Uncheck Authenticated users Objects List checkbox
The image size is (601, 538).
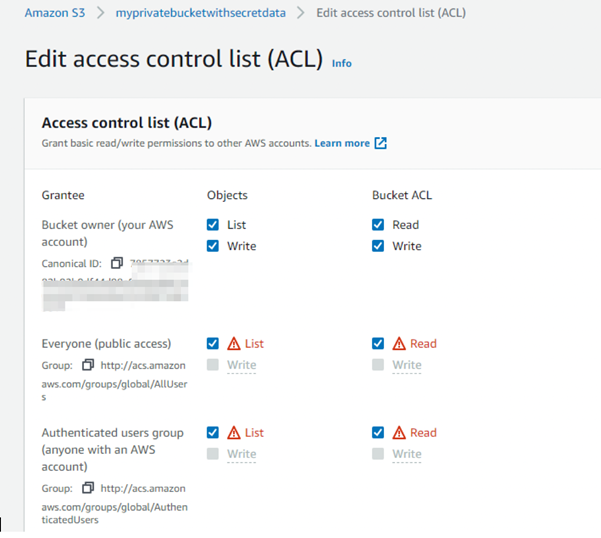[x=213, y=433]
